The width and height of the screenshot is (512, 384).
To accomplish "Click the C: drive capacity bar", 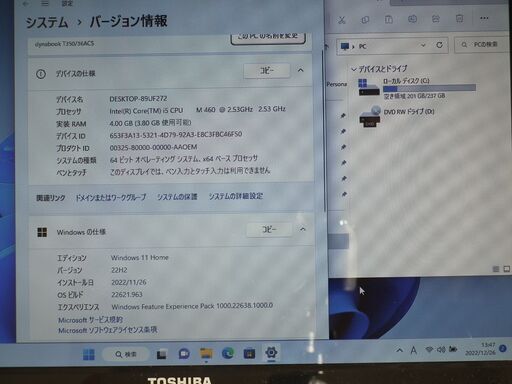I will [x=429, y=88].
